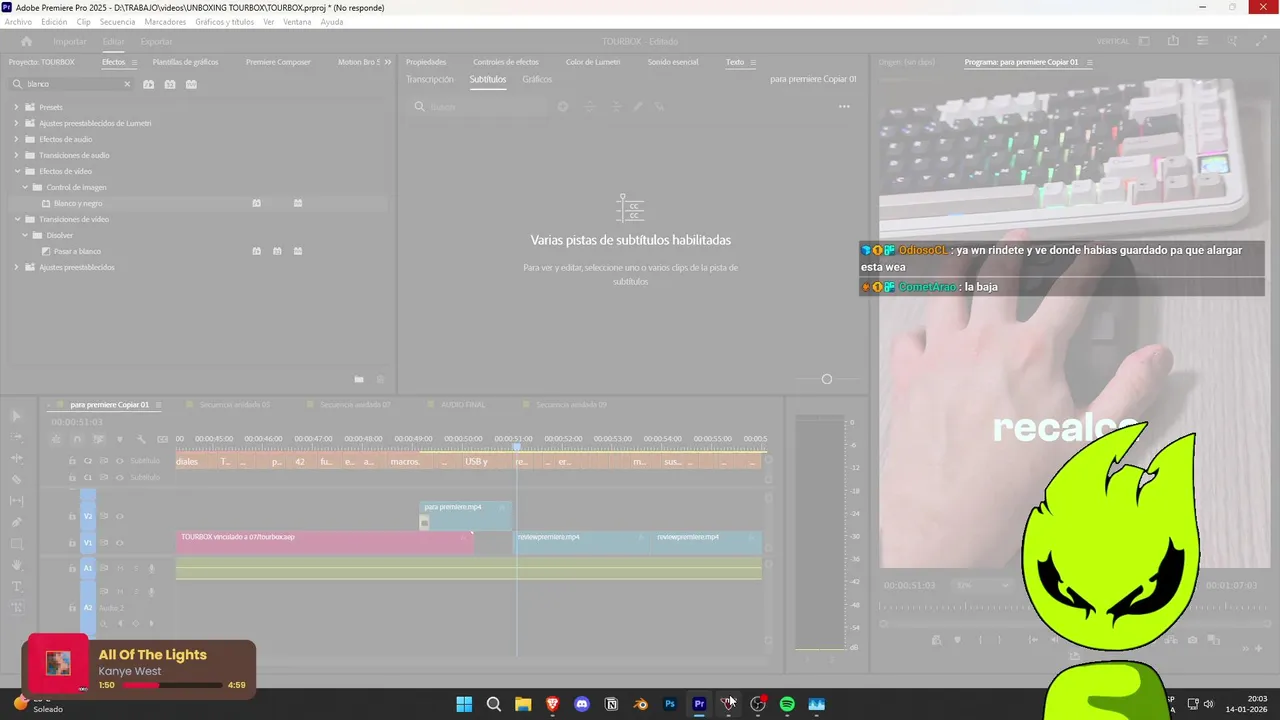
Task: Click the new bin folder icon in Effects panel
Action: click(359, 379)
